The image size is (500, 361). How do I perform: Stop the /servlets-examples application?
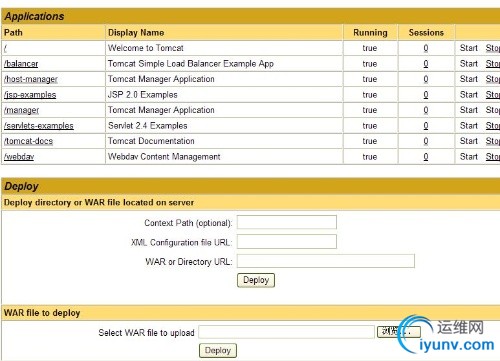(x=493, y=126)
